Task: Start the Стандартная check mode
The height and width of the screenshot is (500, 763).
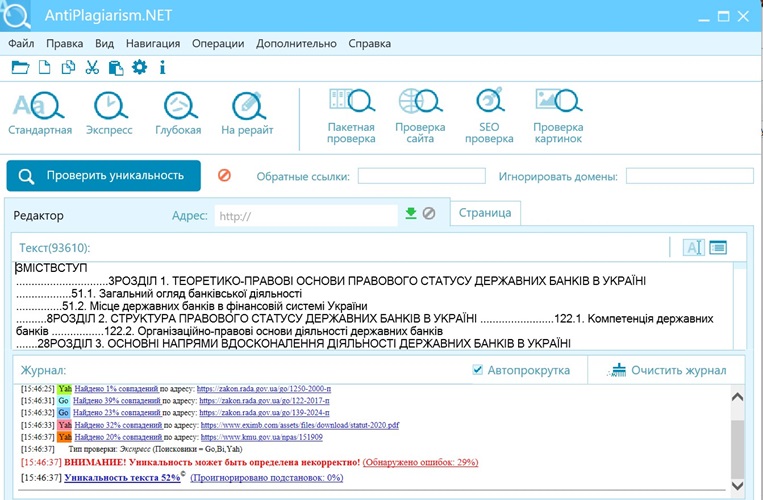Action: click(x=40, y=114)
